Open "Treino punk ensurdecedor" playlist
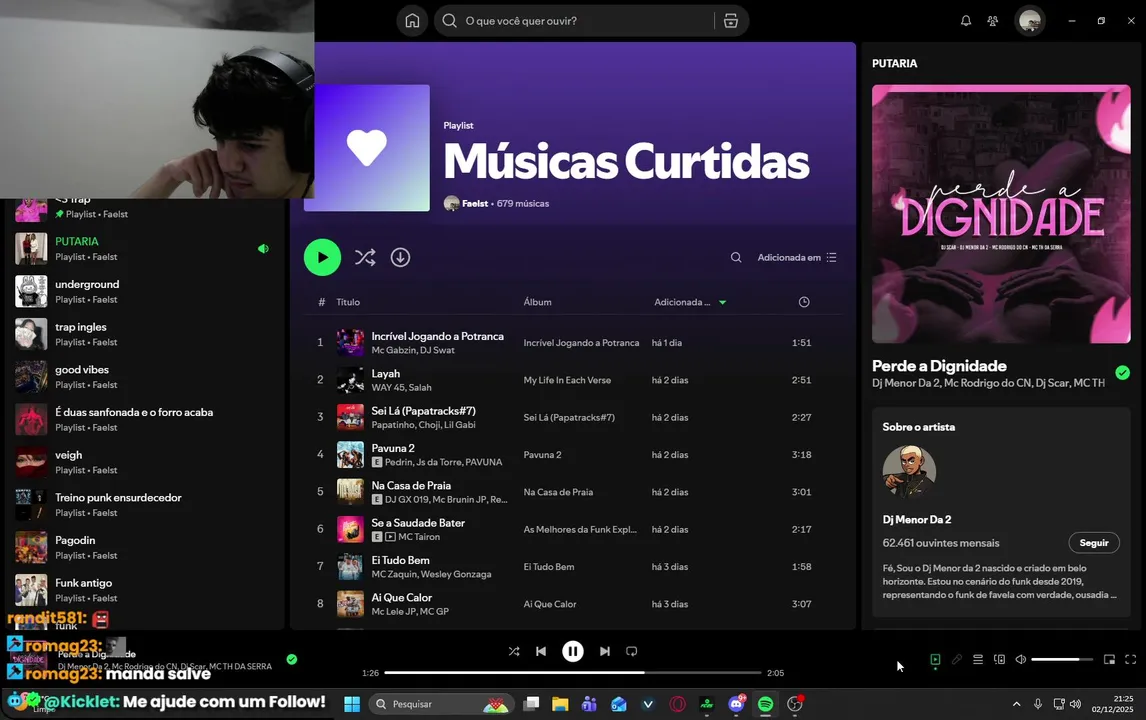Screen dimensions: 1146x720 click(x=143, y=504)
